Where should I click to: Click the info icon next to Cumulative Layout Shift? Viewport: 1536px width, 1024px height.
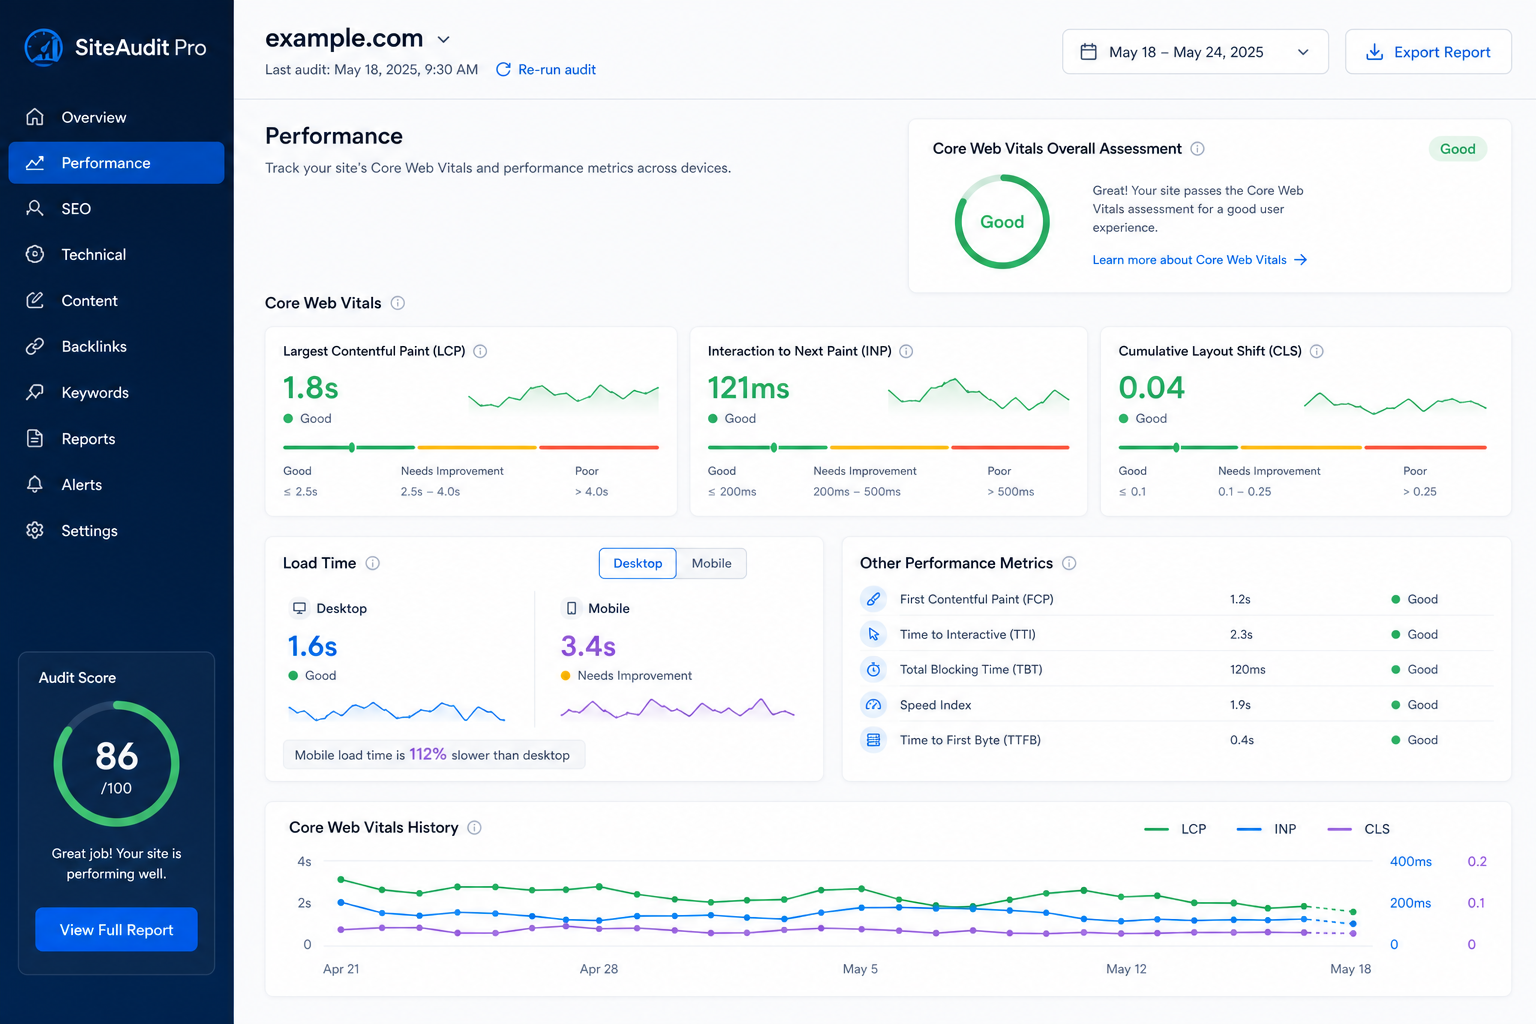(x=1317, y=351)
